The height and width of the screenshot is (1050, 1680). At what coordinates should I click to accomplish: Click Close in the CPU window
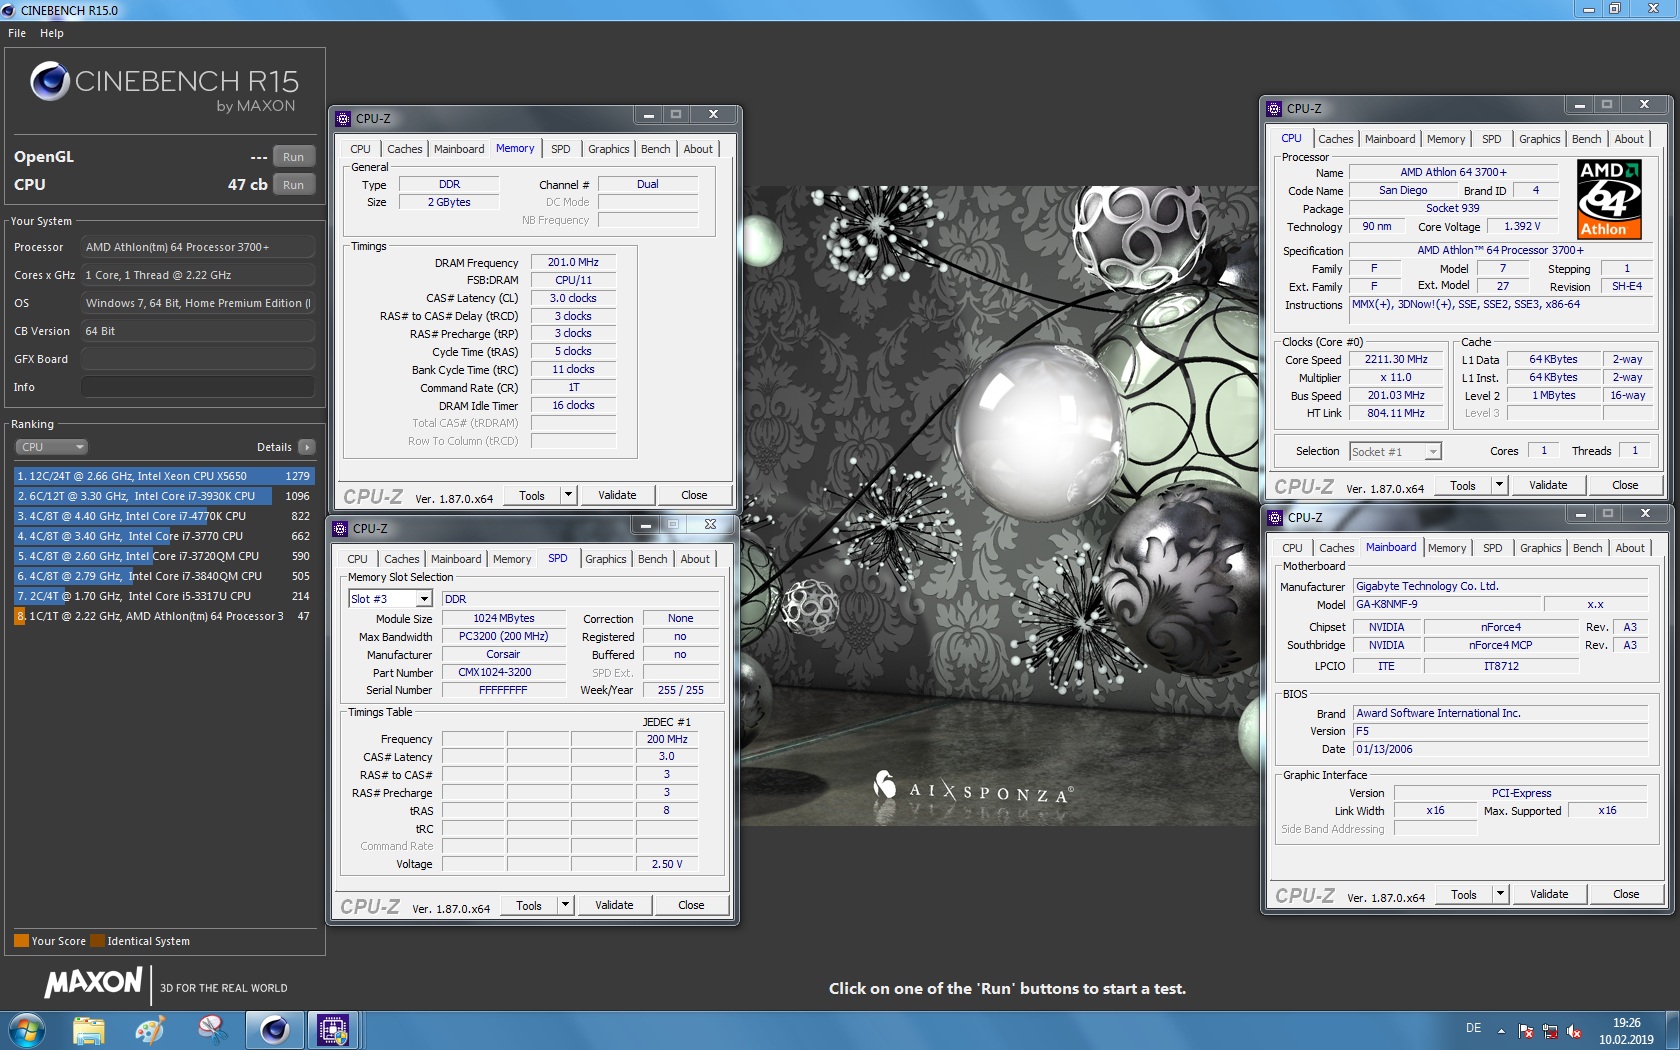pos(1625,485)
